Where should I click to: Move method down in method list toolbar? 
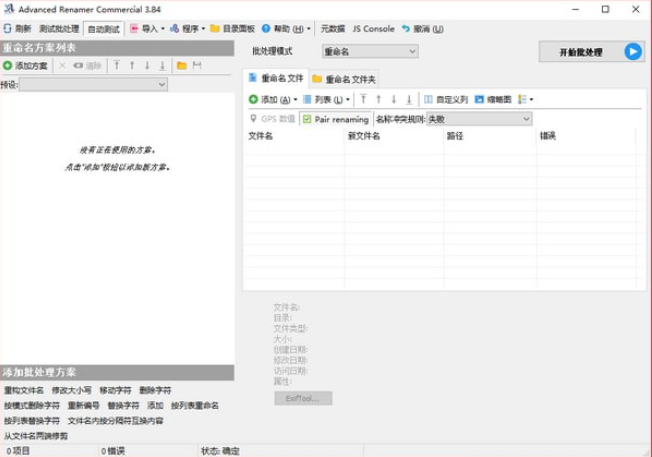[147, 65]
